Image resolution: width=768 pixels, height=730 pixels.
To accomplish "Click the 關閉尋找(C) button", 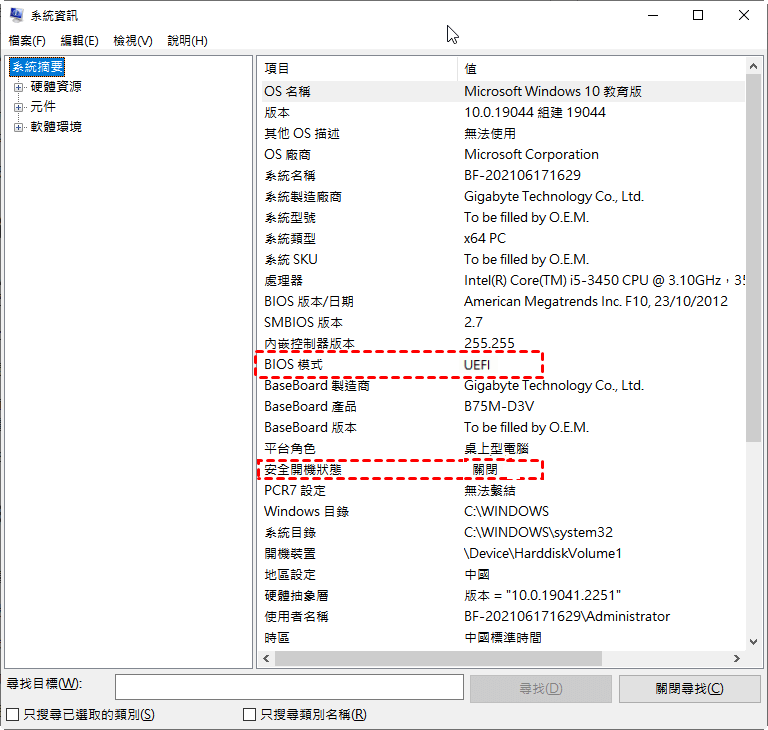I will pyautogui.click(x=690, y=688).
